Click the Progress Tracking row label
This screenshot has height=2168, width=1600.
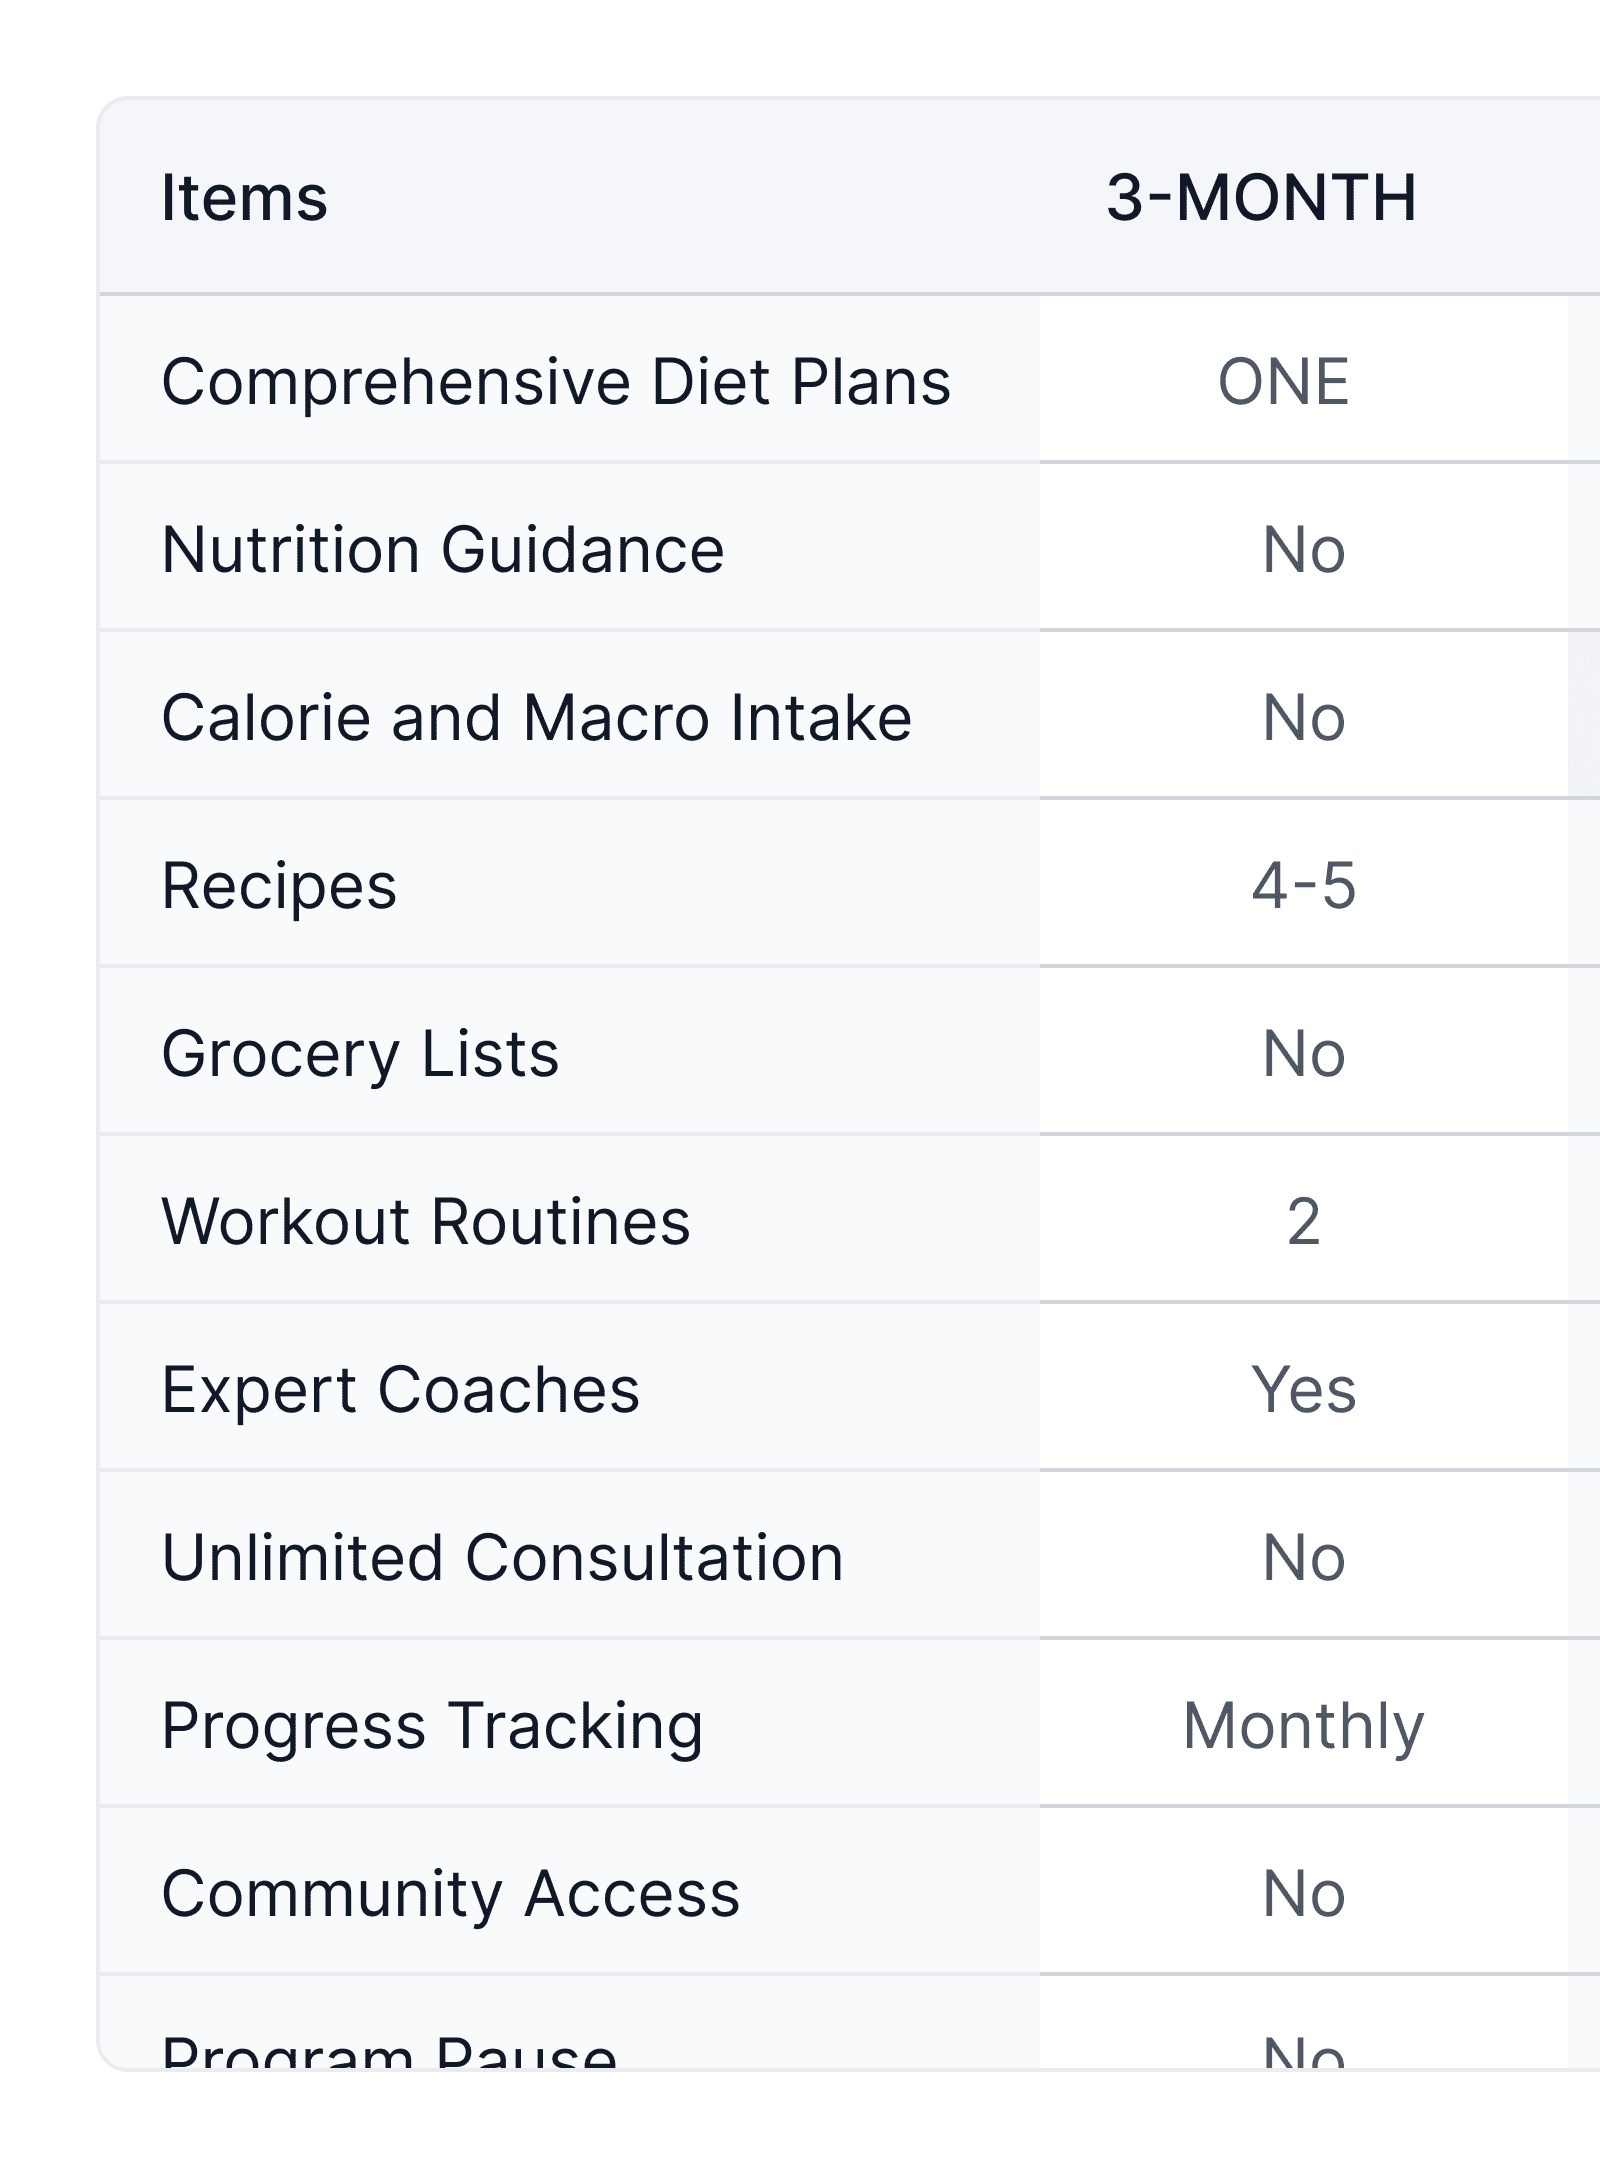click(432, 1726)
